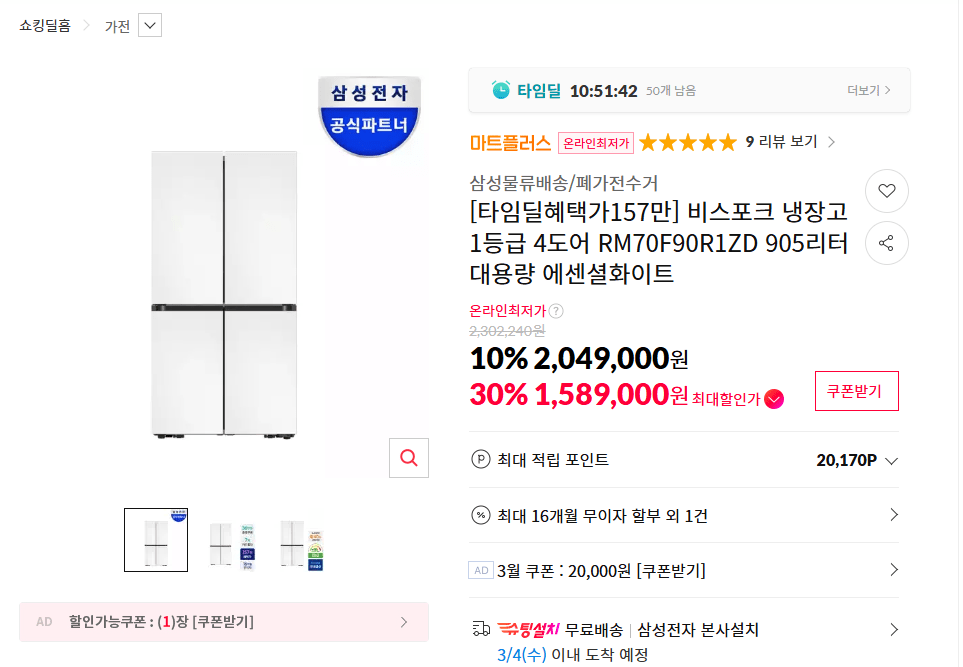Toggle the wishlist heart icon
963x667 pixels.
886,191
